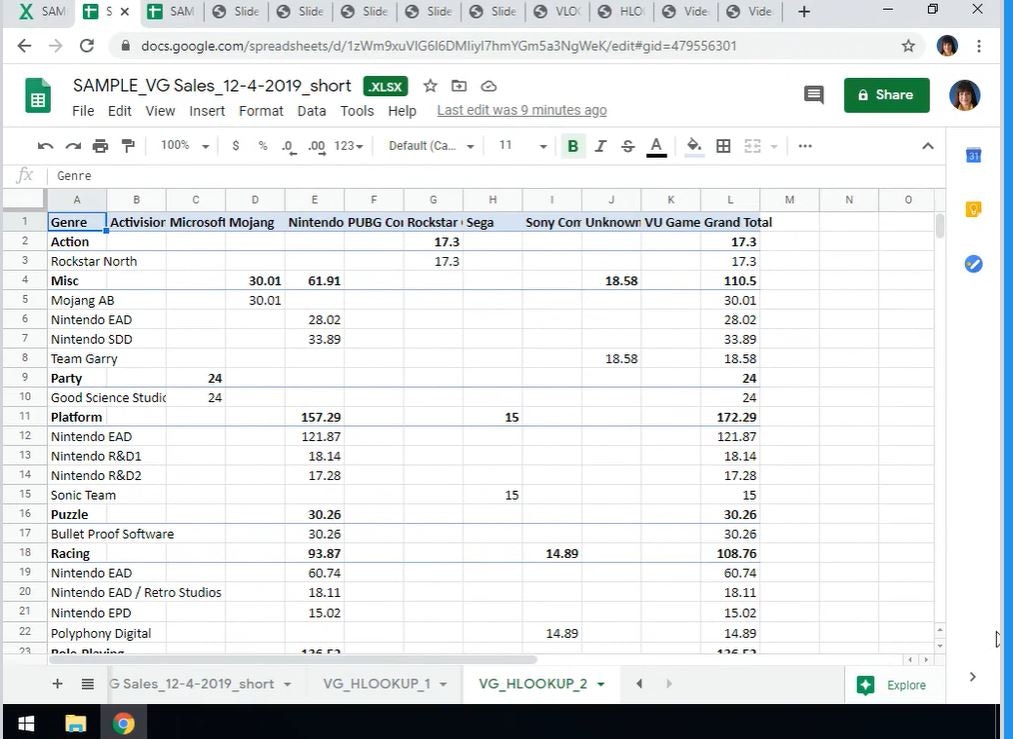The image size is (1013, 739).
Task: Open the Sales_12-4-2019_short tab dropdown arrow
Action: tap(287, 684)
